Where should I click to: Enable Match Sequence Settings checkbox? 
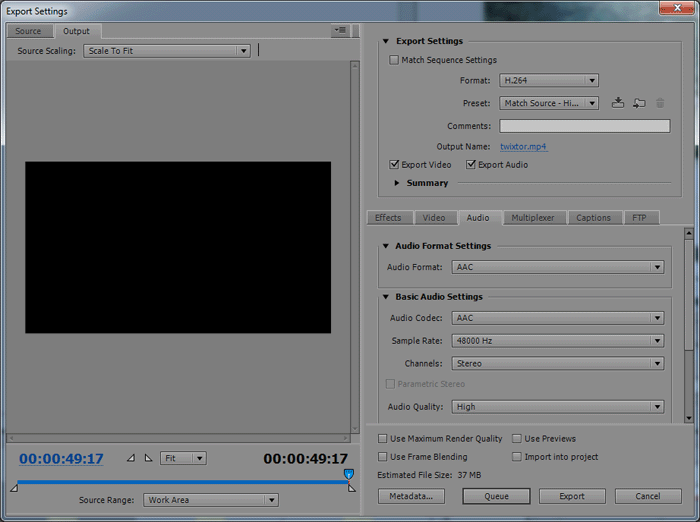[x=394, y=60]
